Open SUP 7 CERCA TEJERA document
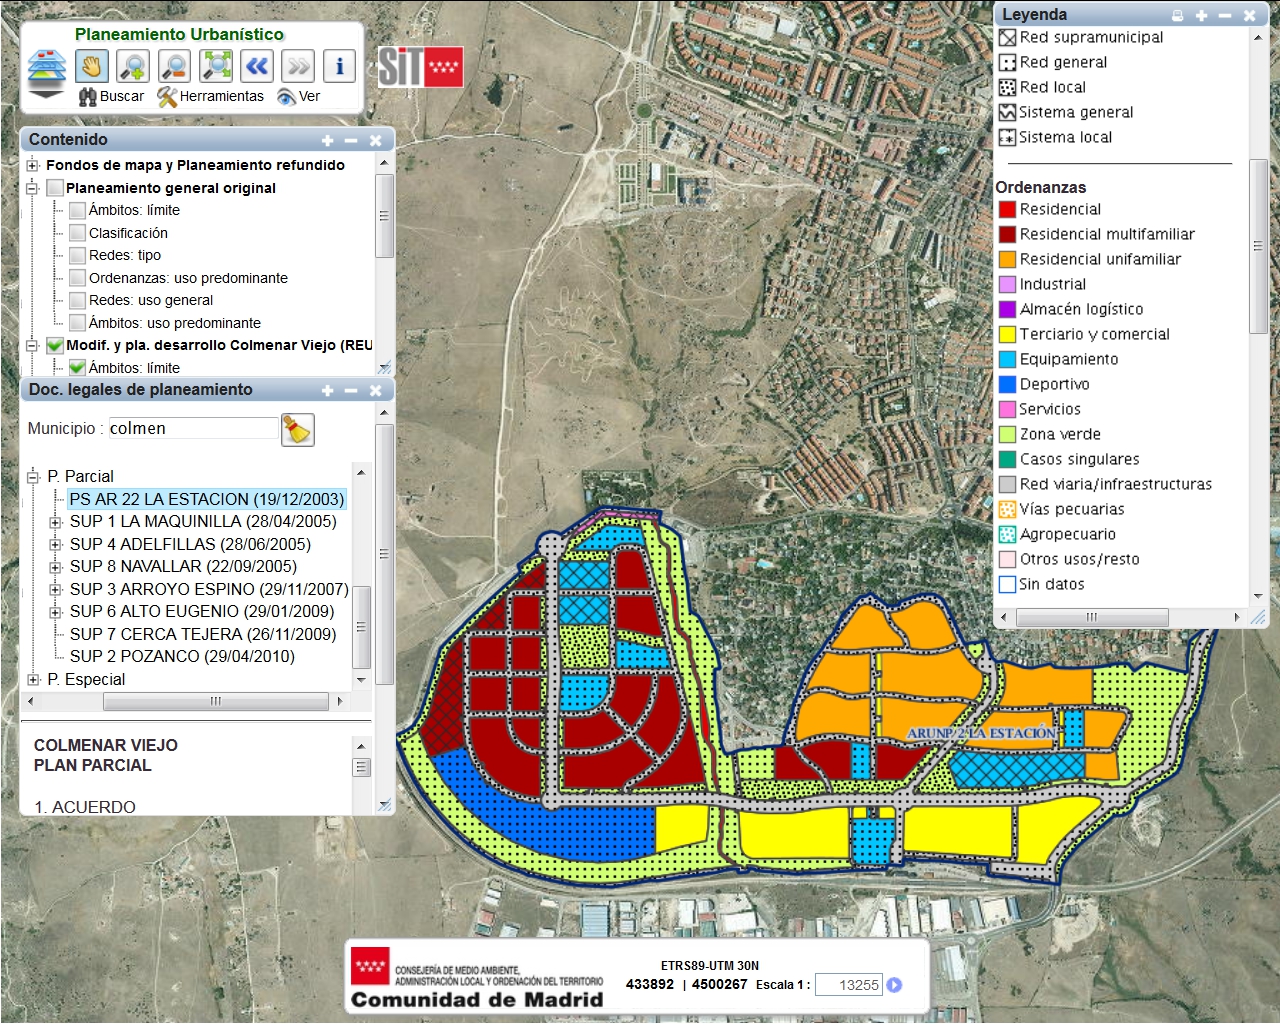Image resolution: width=1280 pixels, height=1024 pixels. tap(202, 634)
